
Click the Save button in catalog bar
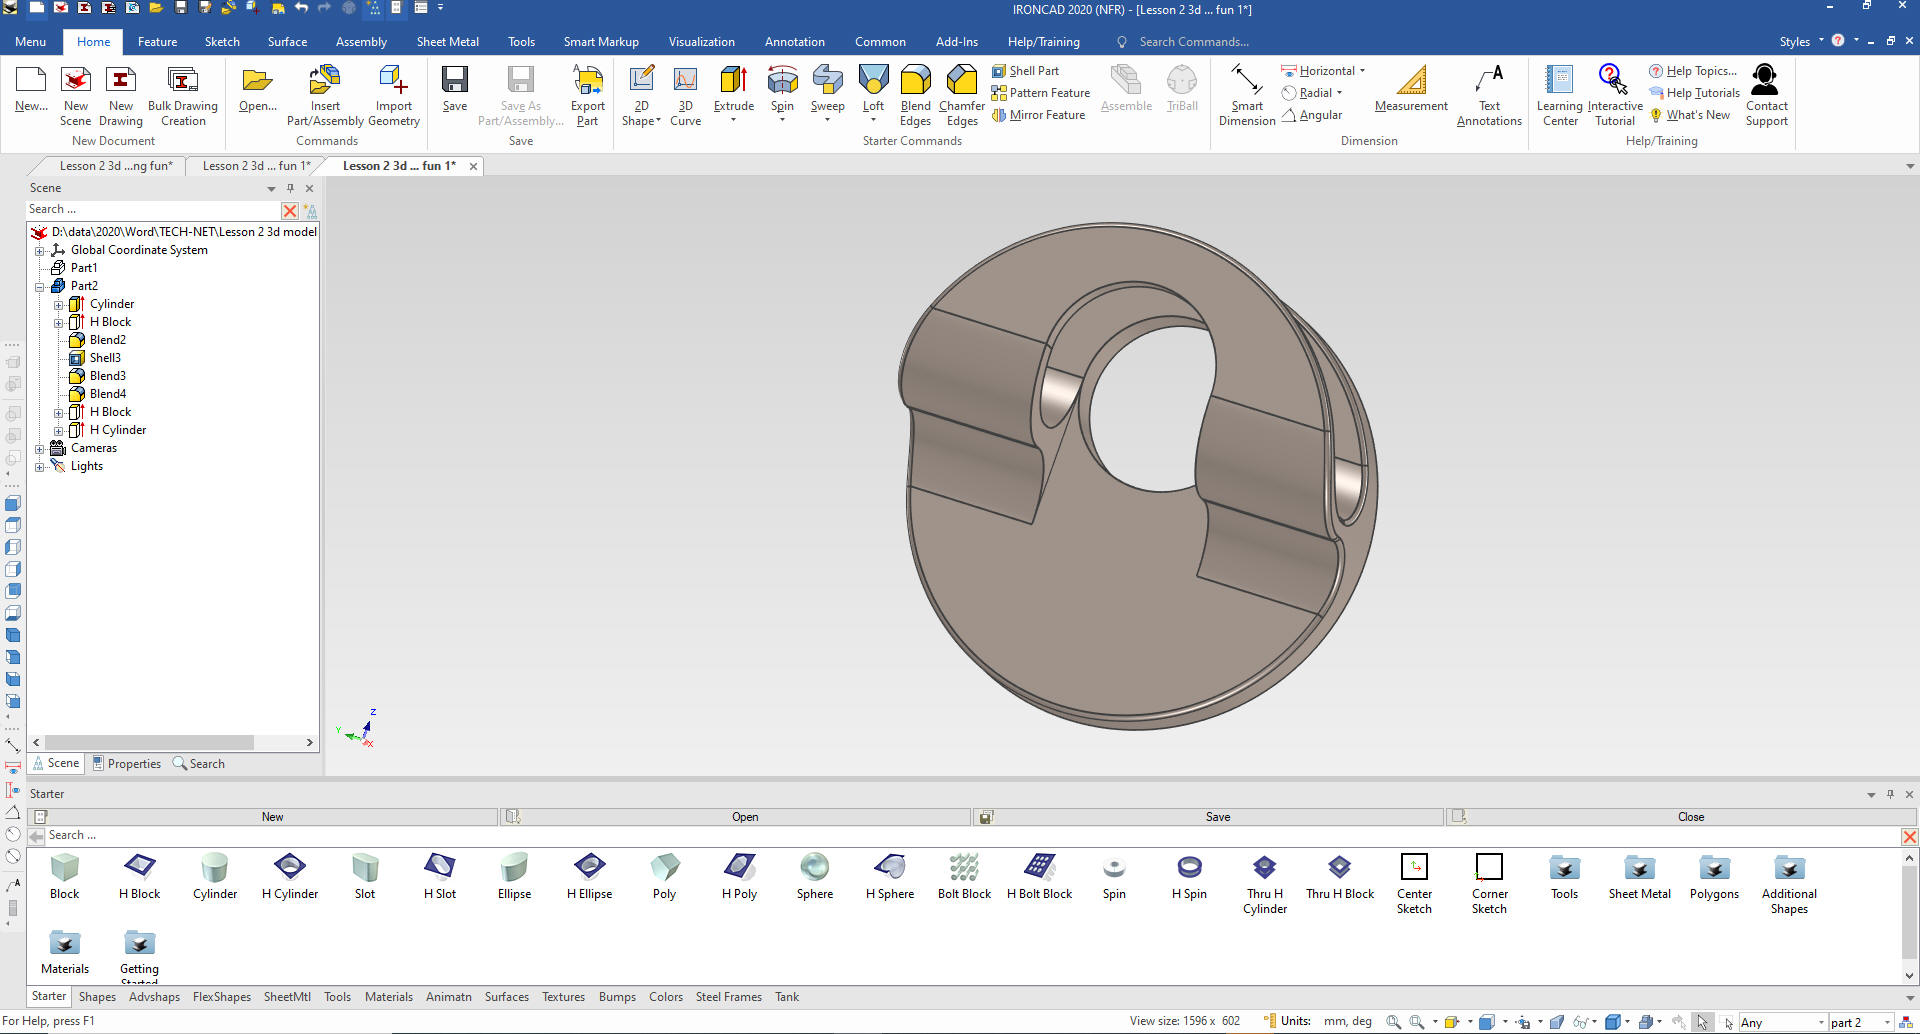pyautogui.click(x=1217, y=817)
